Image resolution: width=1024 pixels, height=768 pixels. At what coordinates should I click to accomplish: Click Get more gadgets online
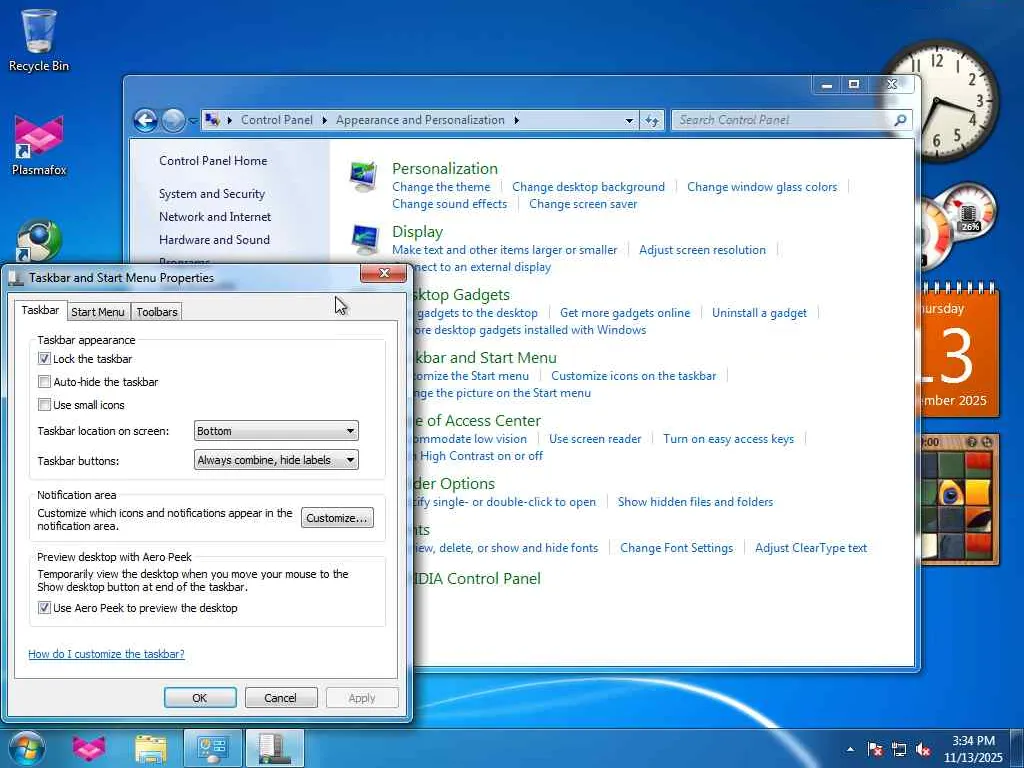[625, 313]
